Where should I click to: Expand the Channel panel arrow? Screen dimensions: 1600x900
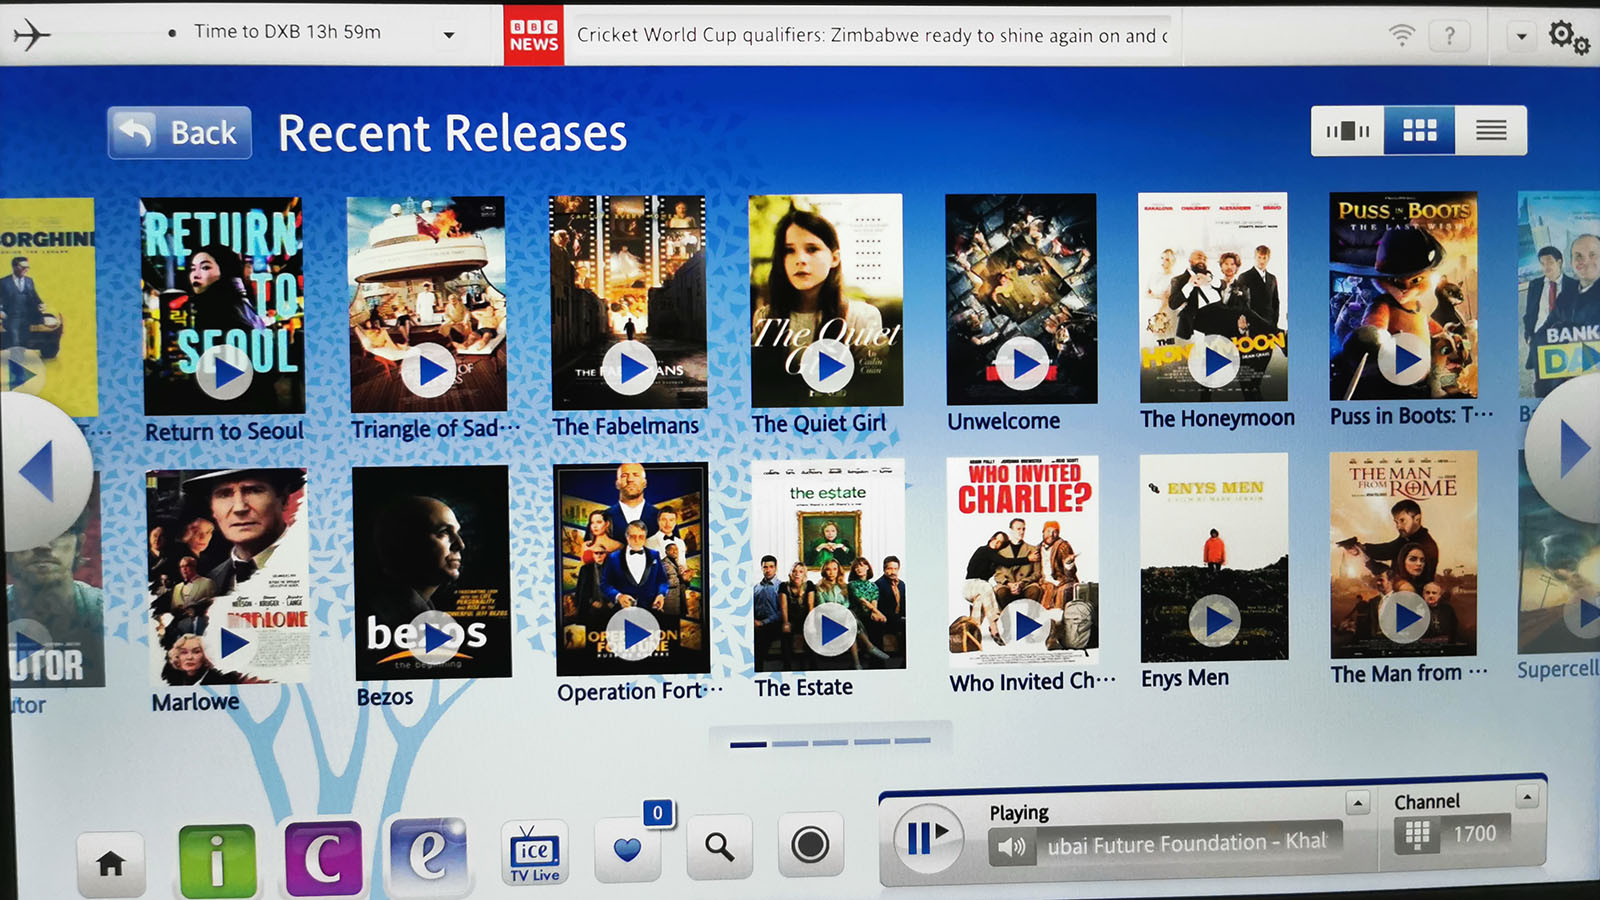(1527, 797)
